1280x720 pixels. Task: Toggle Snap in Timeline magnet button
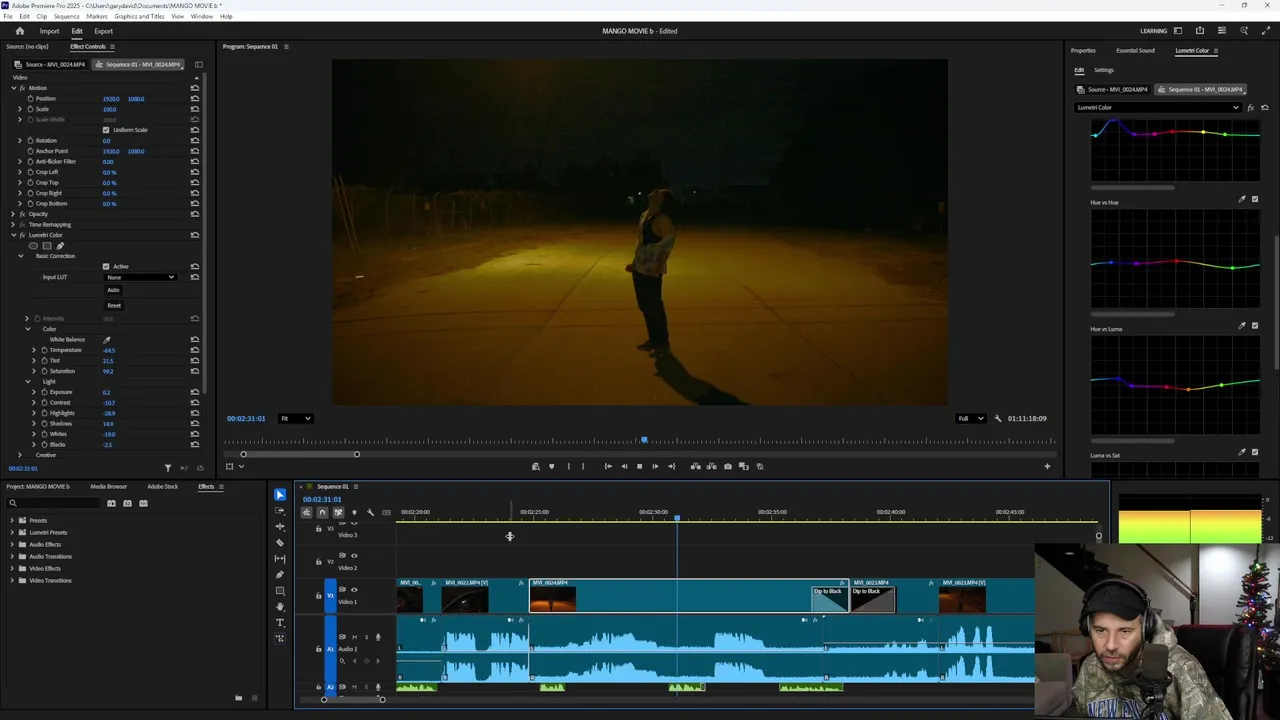tap(322, 512)
